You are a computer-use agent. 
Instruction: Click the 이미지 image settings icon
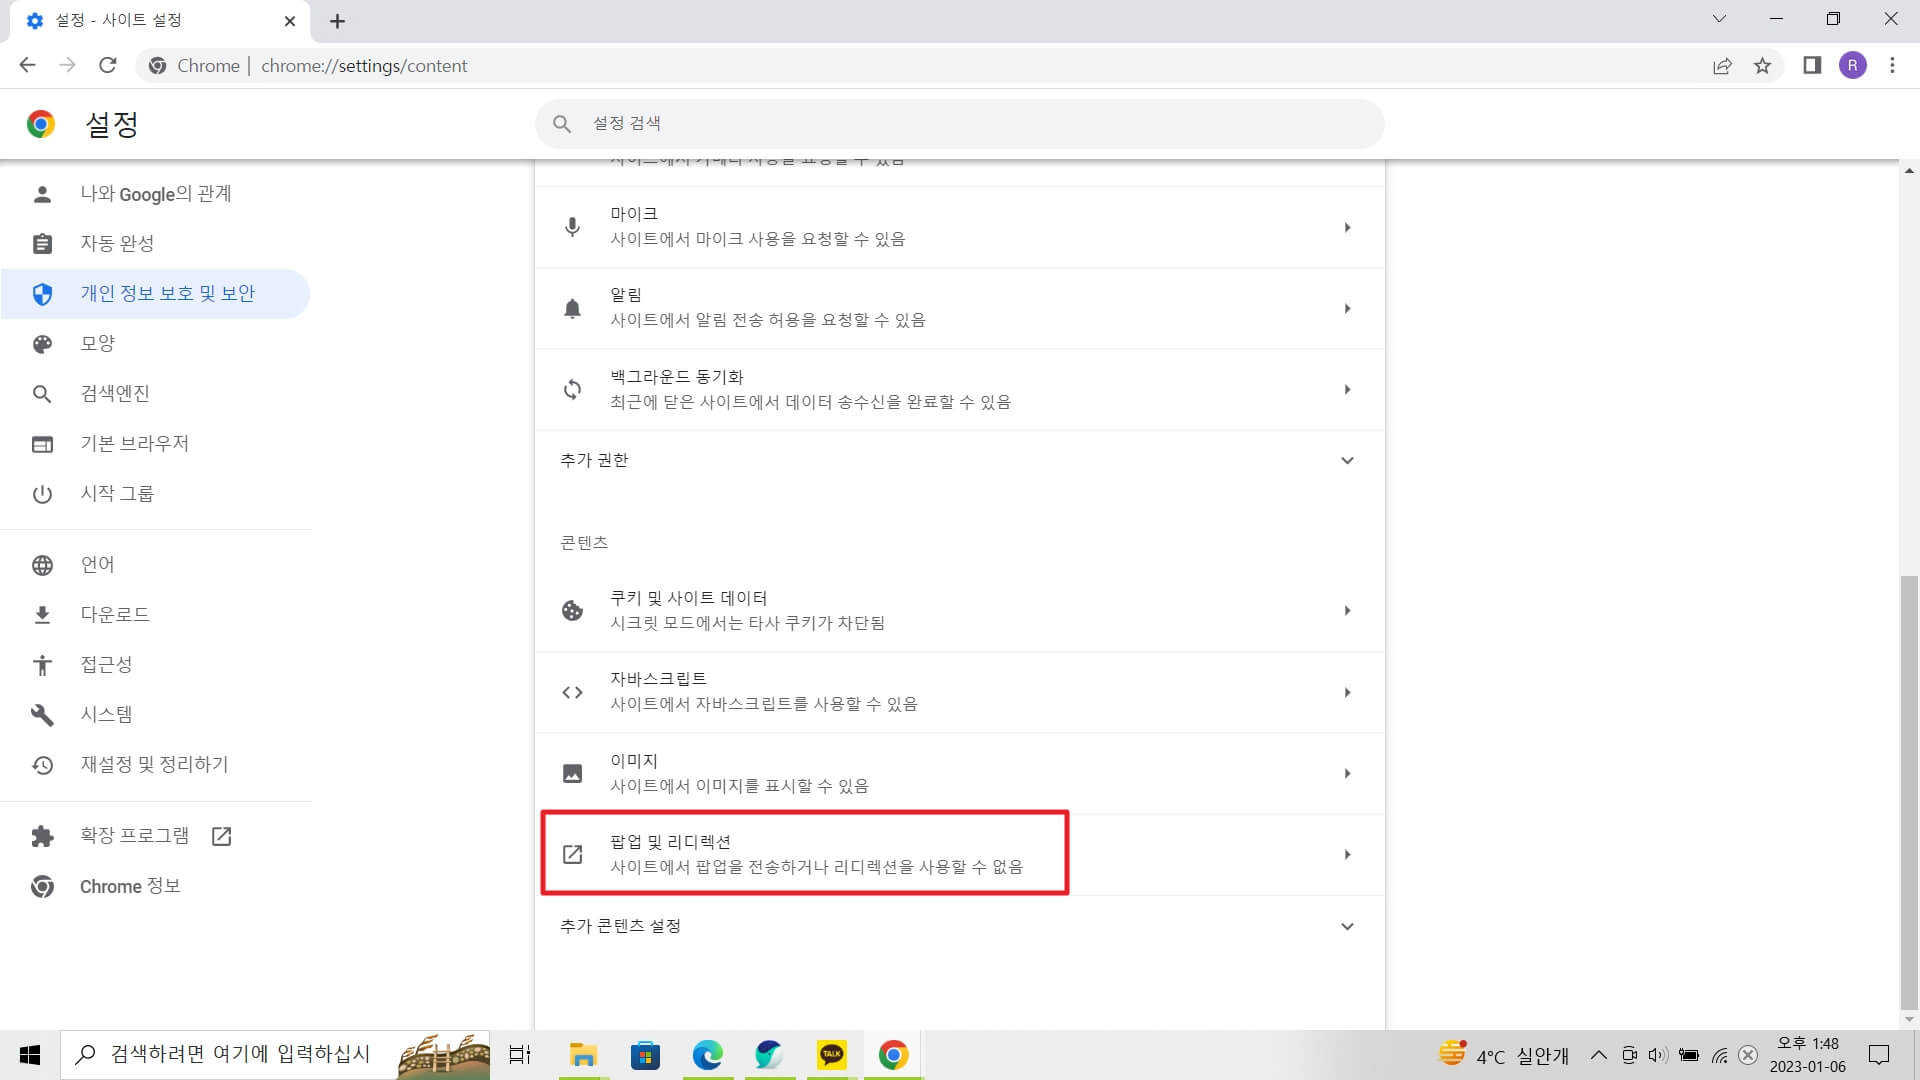(572, 773)
